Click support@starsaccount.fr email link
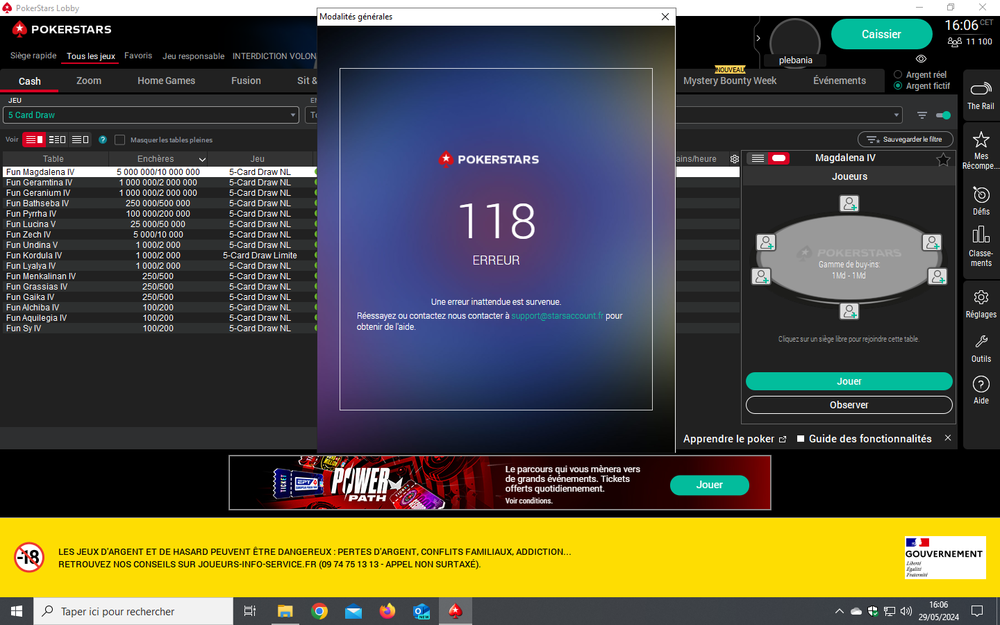This screenshot has height=625, width=1000. [557, 316]
